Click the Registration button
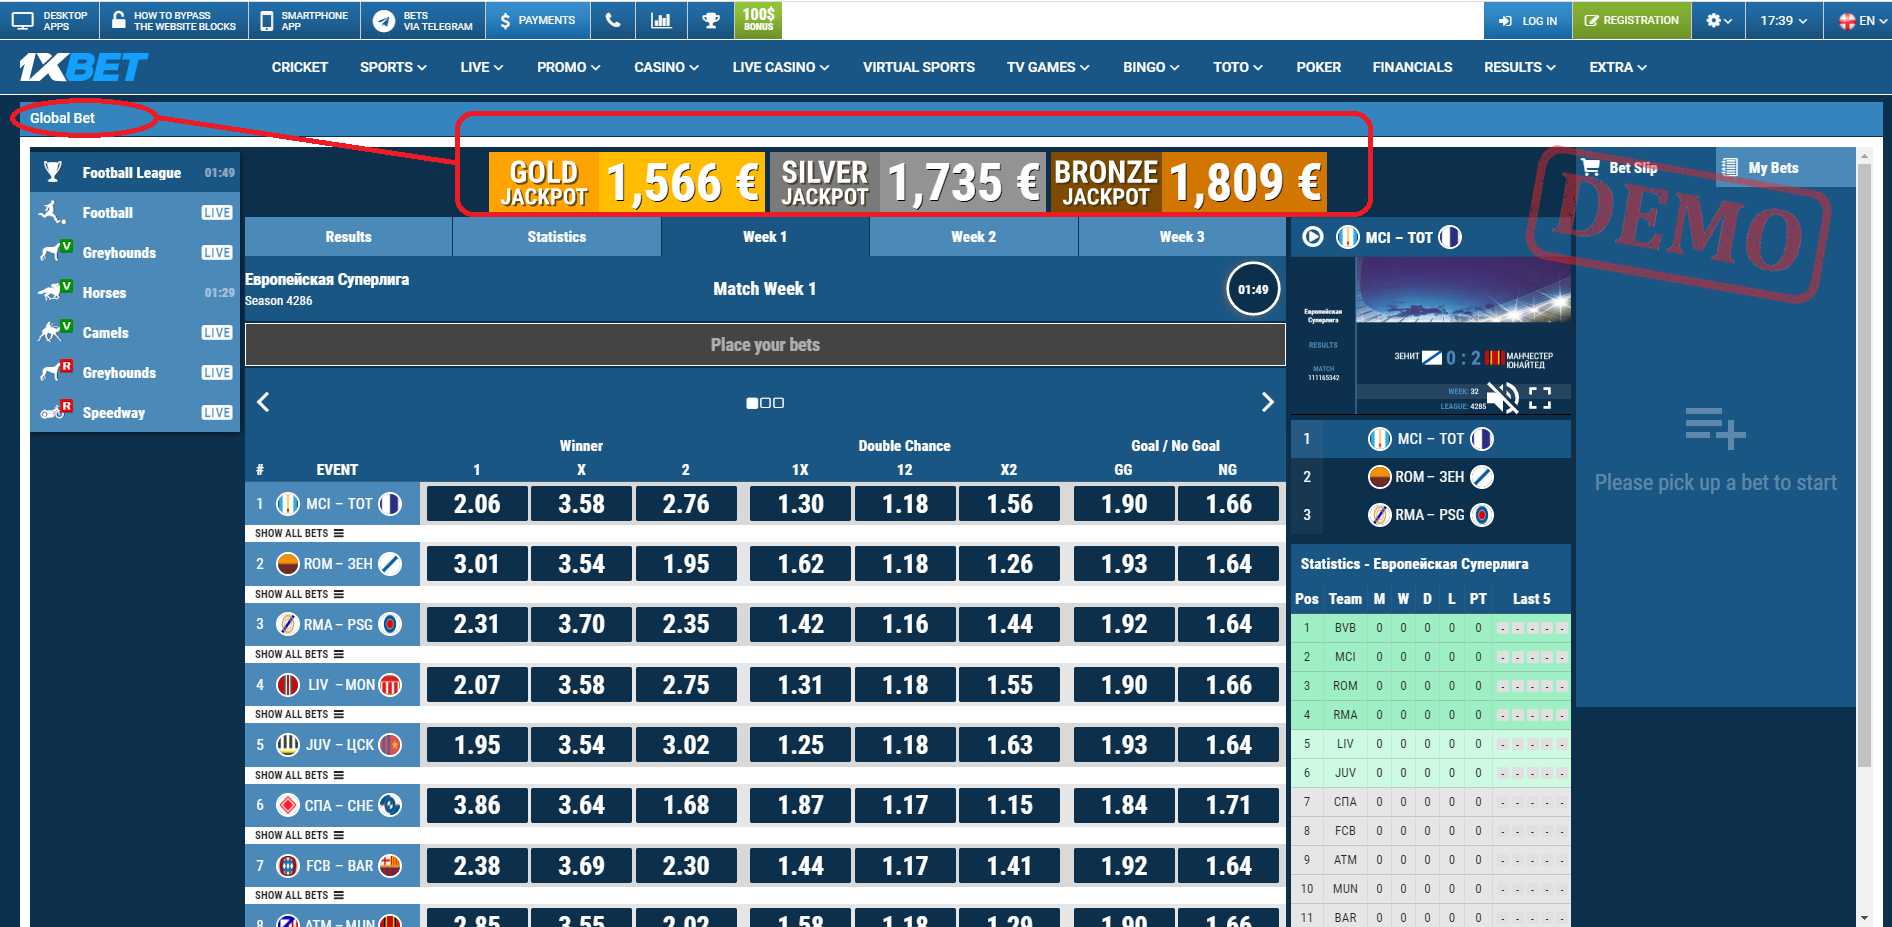The height and width of the screenshot is (927, 1892). pos(1632,20)
